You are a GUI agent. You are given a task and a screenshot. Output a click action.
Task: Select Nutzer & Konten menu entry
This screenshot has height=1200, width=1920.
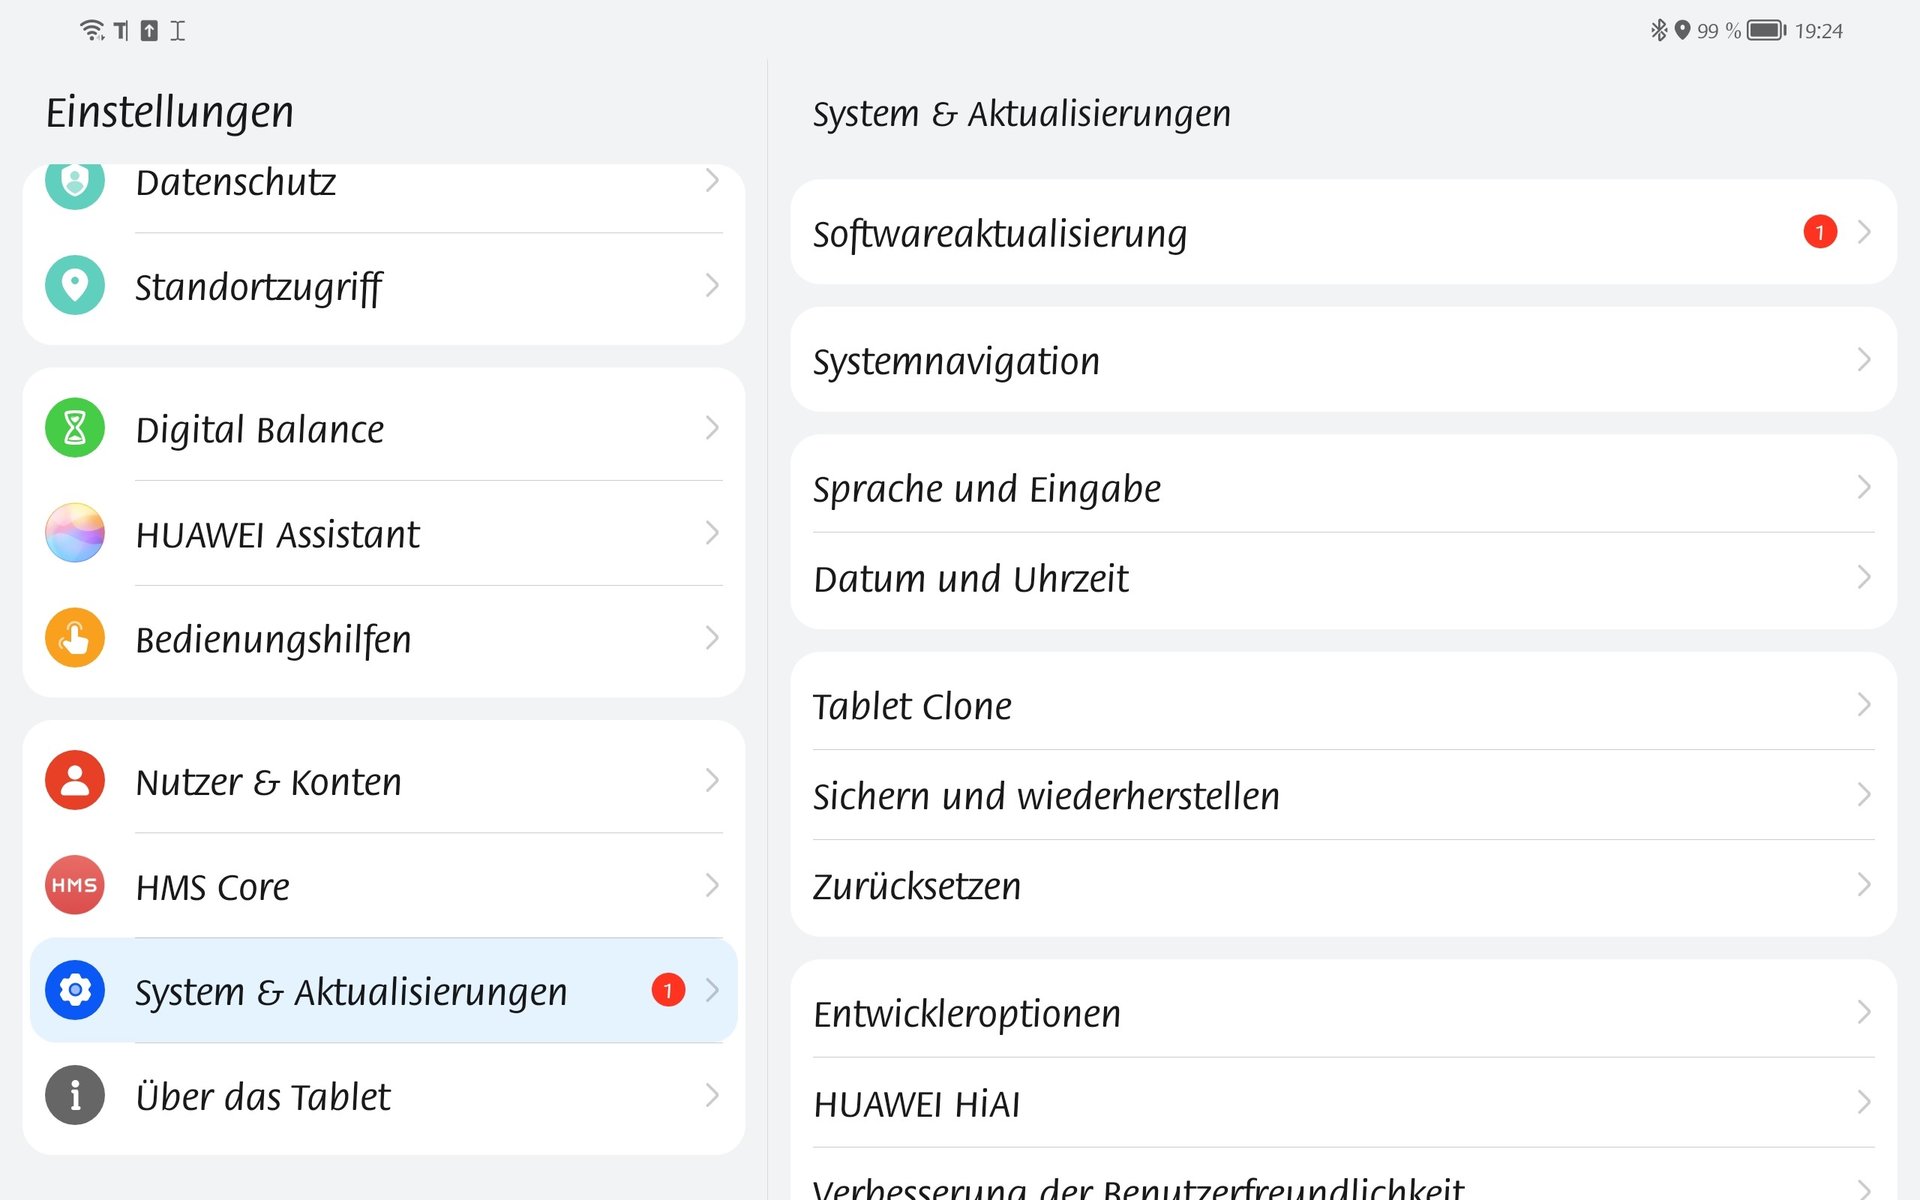point(384,780)
